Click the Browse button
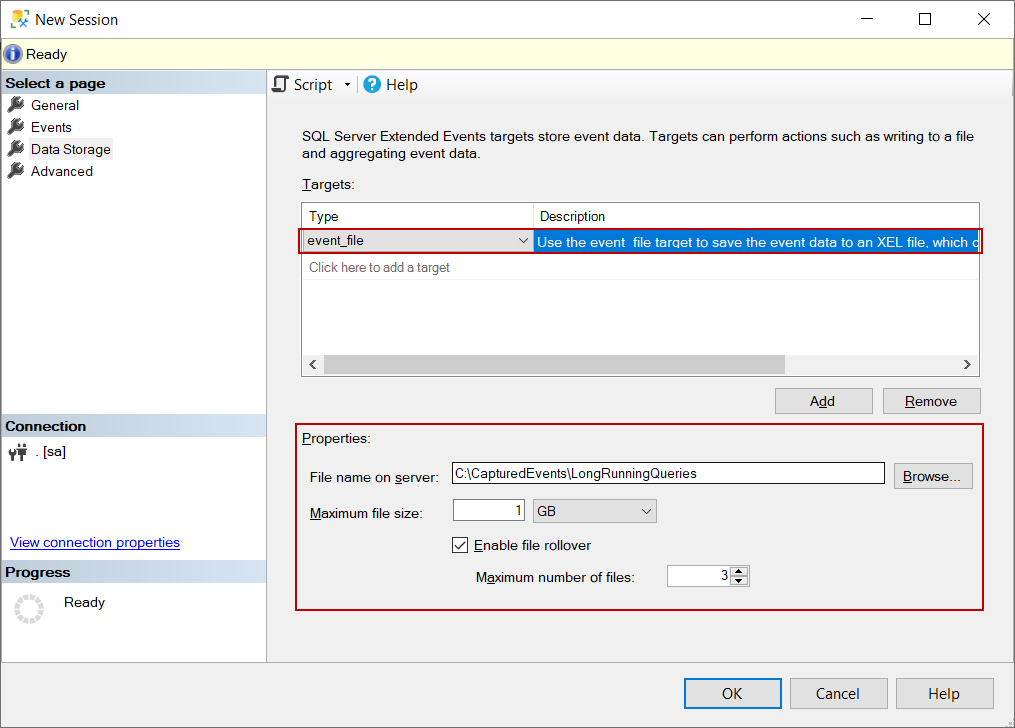 (x=933, y=476)
